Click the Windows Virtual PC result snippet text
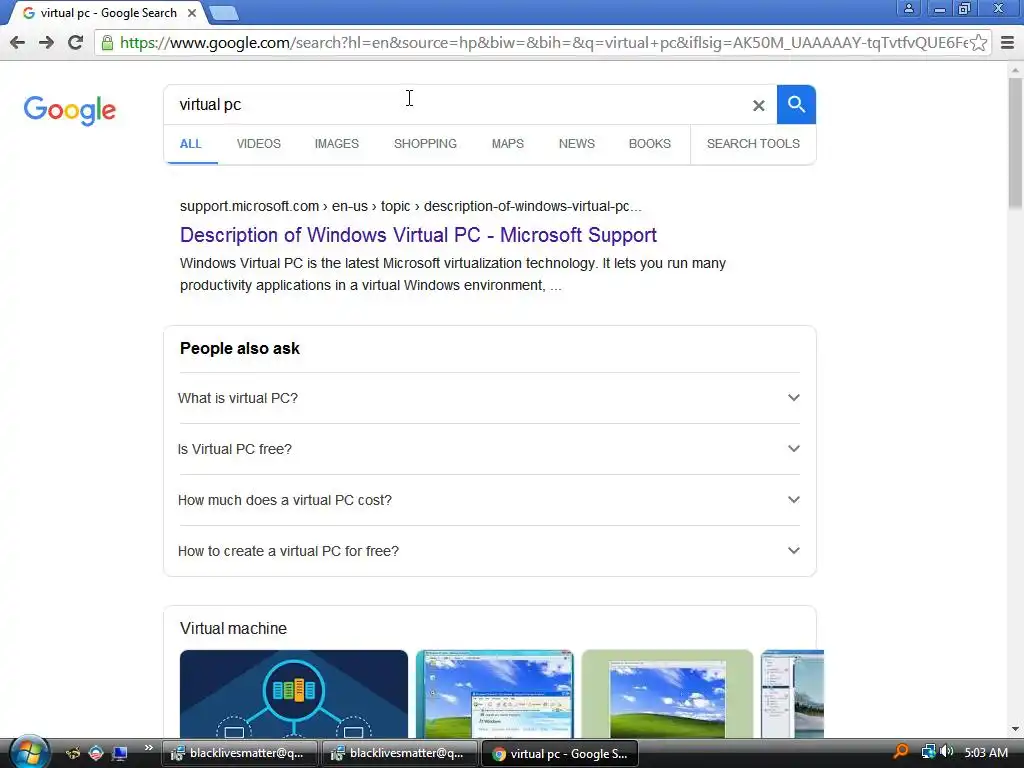 [453, 274]
